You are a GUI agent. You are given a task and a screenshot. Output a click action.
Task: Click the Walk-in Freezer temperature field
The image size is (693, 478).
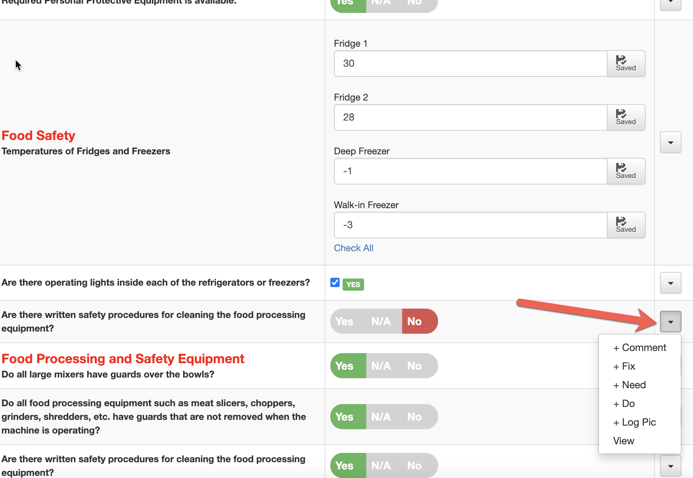[x=470, y=225]
